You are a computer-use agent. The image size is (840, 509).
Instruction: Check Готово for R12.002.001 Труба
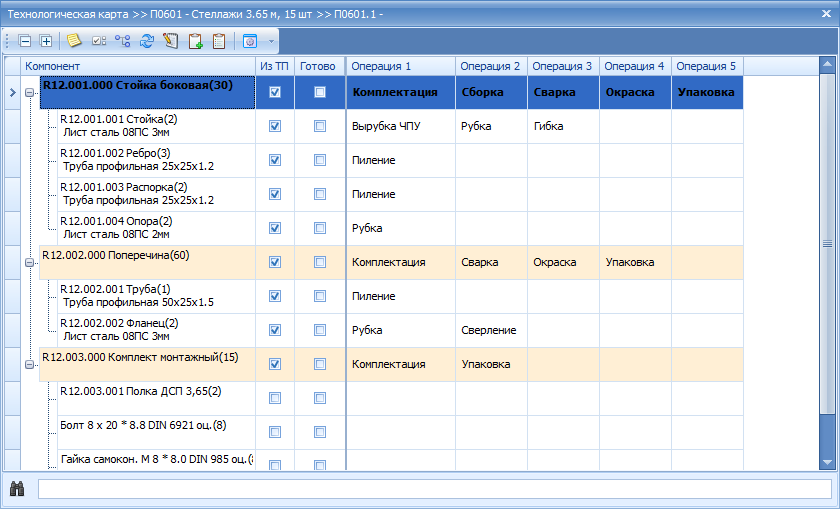click(x=320, y=296)
